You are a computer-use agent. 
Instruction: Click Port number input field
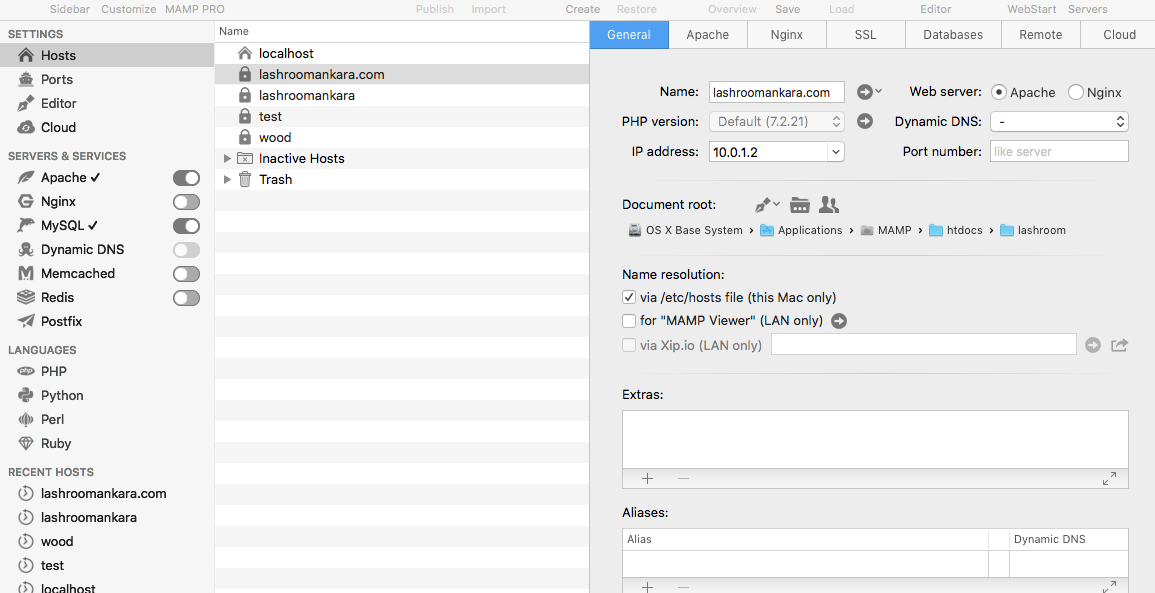[1059, 152]
